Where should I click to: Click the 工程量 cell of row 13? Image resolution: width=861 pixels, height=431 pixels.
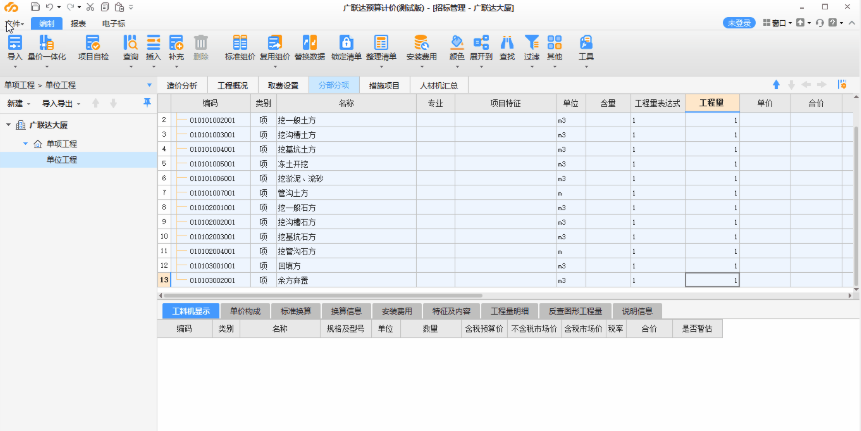[712, 281]
